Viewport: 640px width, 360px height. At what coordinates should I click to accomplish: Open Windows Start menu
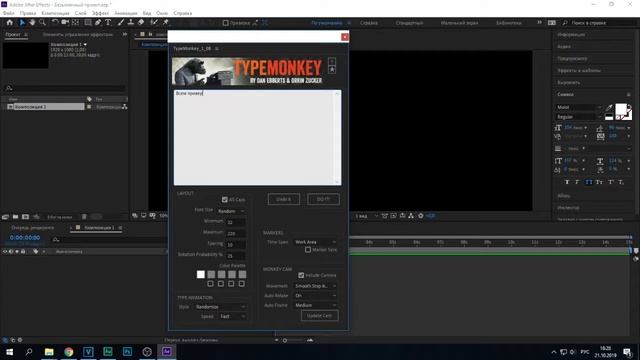(9, 351)
